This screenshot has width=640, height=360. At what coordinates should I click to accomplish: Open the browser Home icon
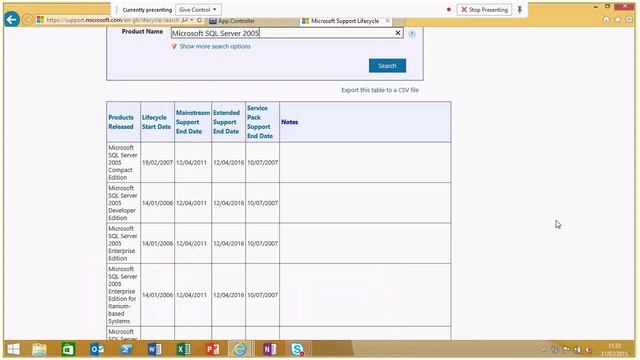point(606,20)
